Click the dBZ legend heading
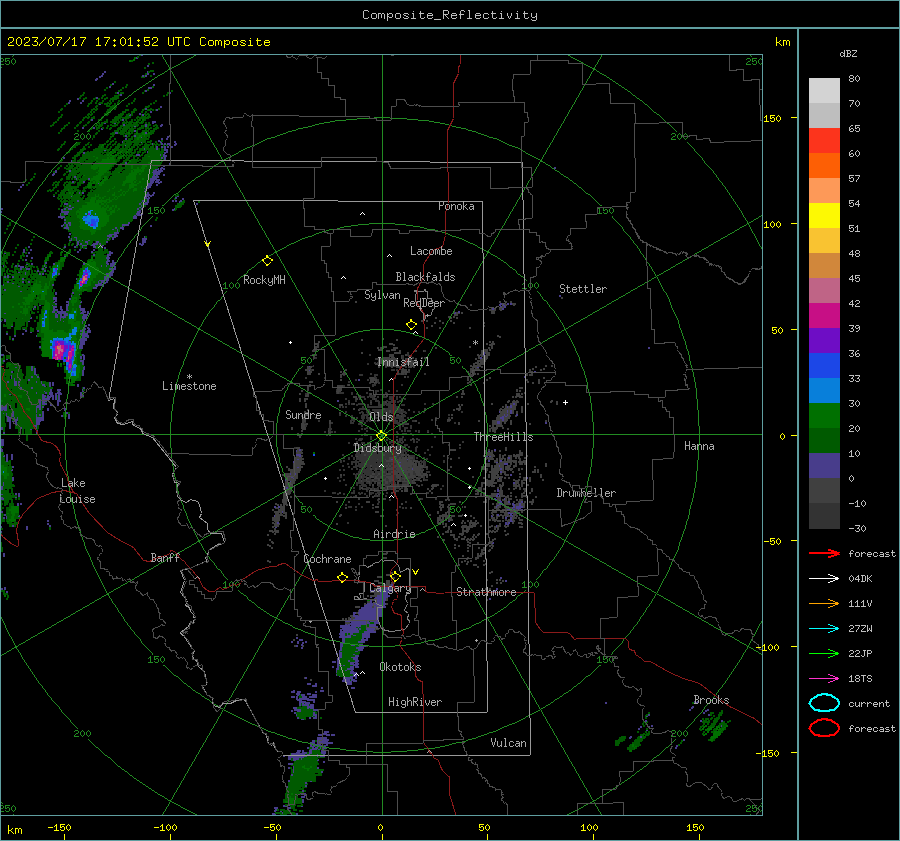 [x=848, y=53]
